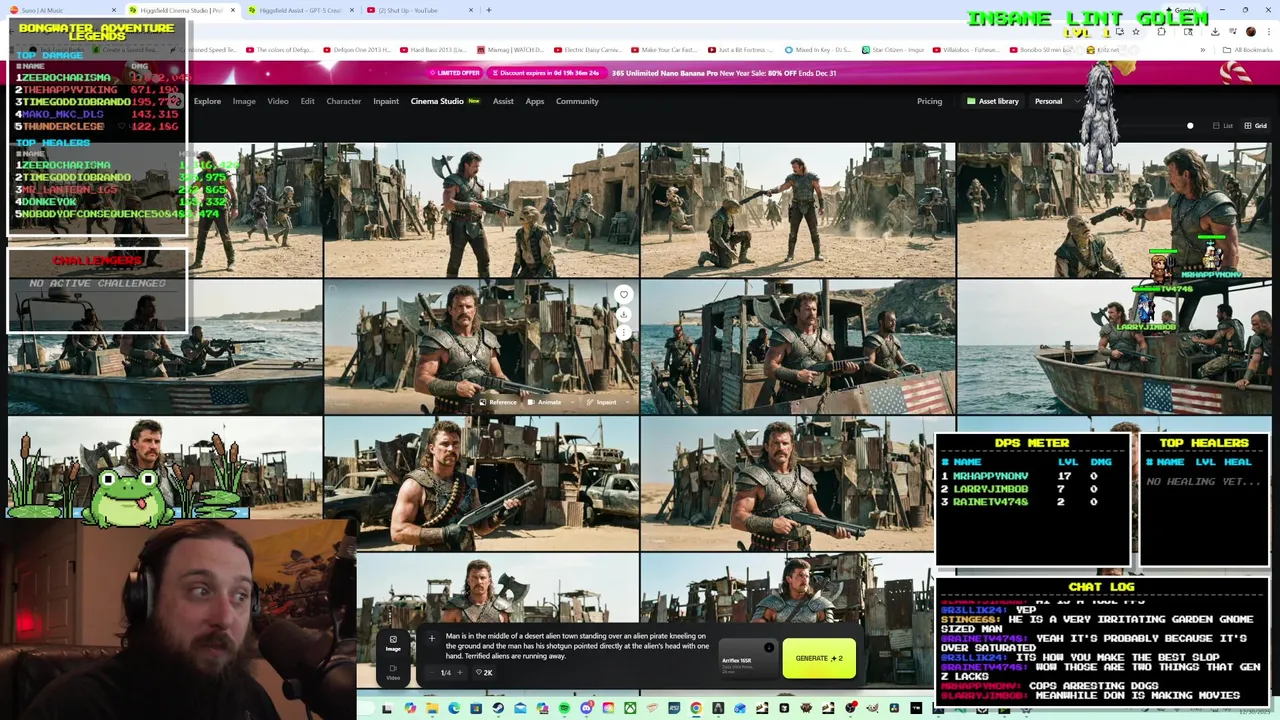Open the image of man with shotgun beside a white truck
Image resolution: width=1280 pixels, height=720 pixels.
point(481,483)
